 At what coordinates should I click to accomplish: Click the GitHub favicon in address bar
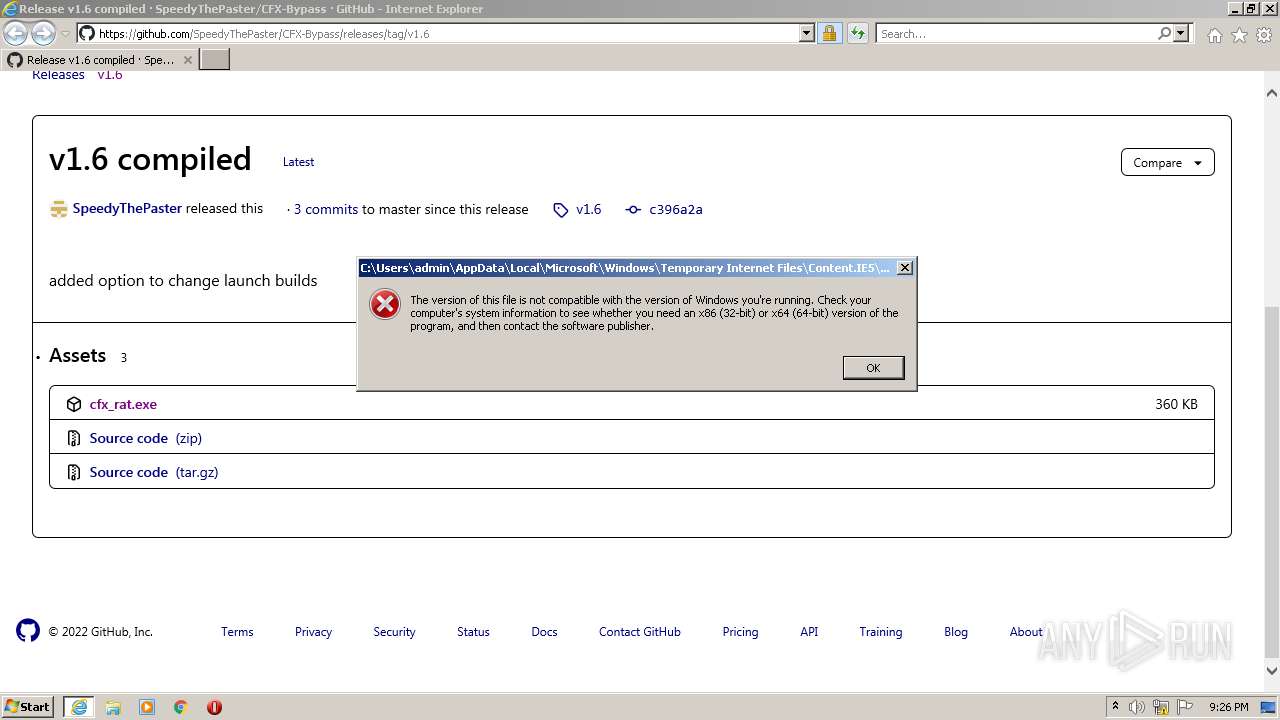(x=87, y=33)
